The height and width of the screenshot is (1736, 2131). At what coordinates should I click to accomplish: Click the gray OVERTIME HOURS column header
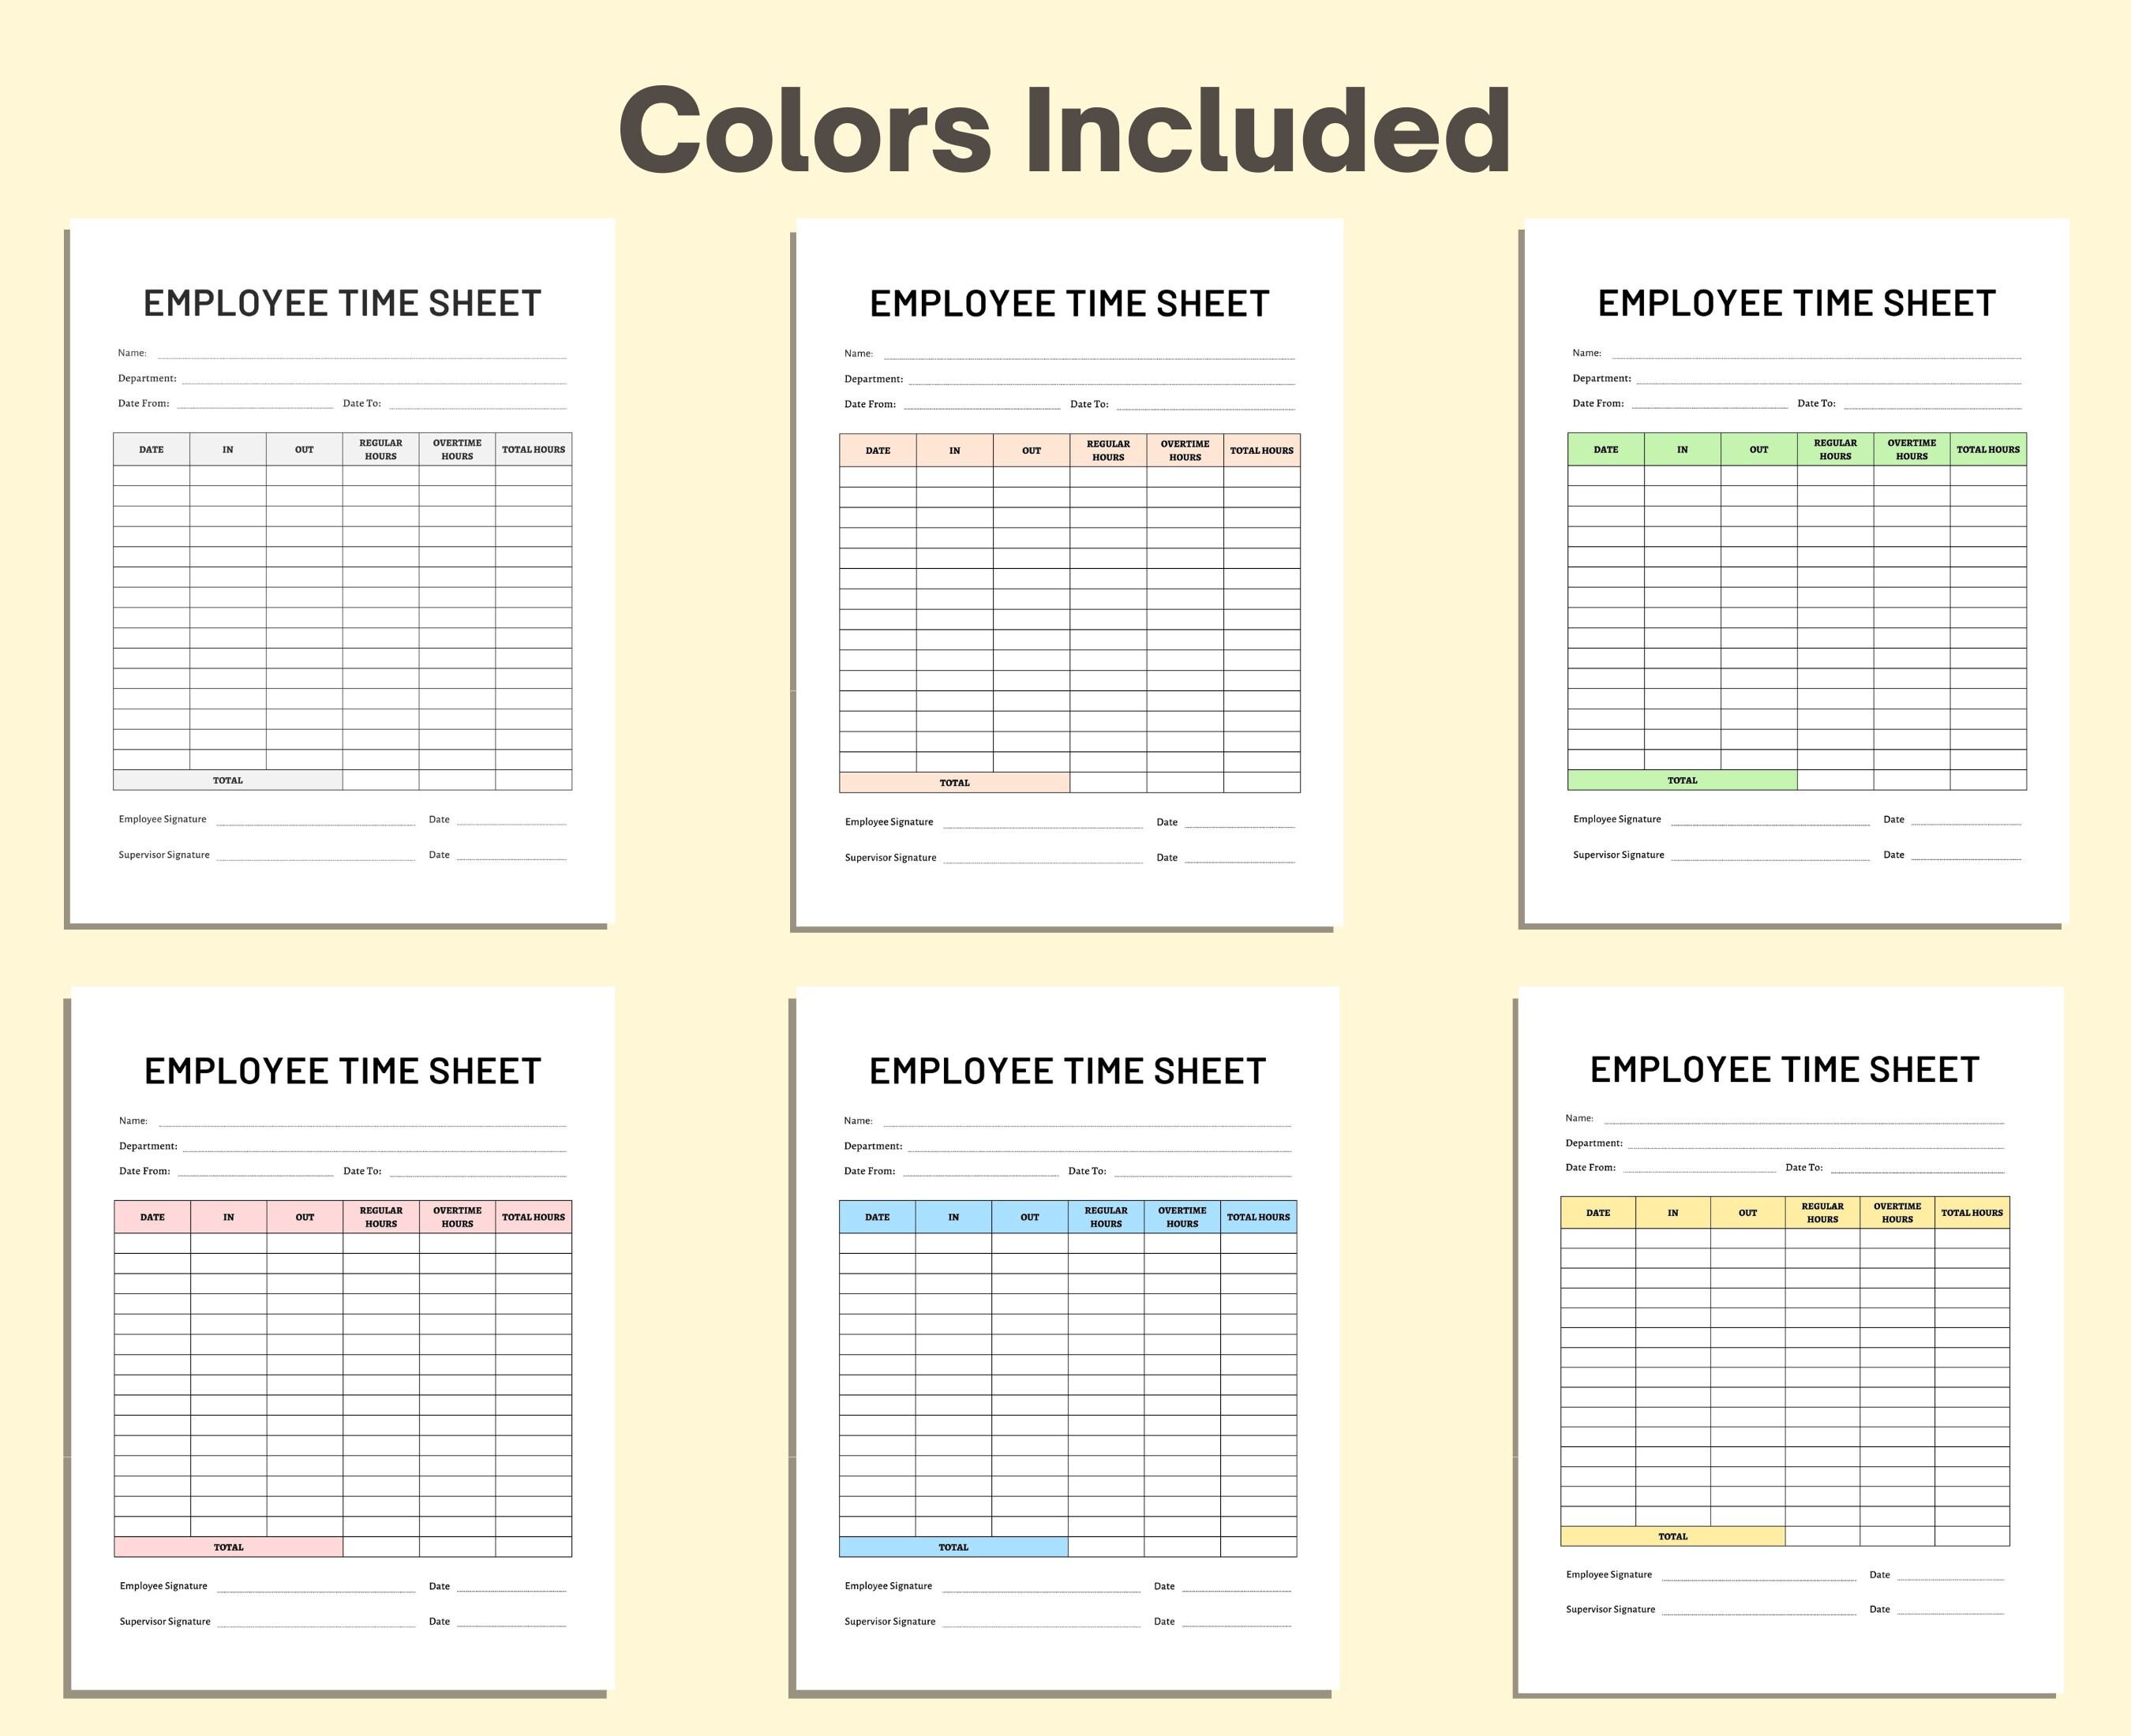pyautogui.click(x=457, y=449)
